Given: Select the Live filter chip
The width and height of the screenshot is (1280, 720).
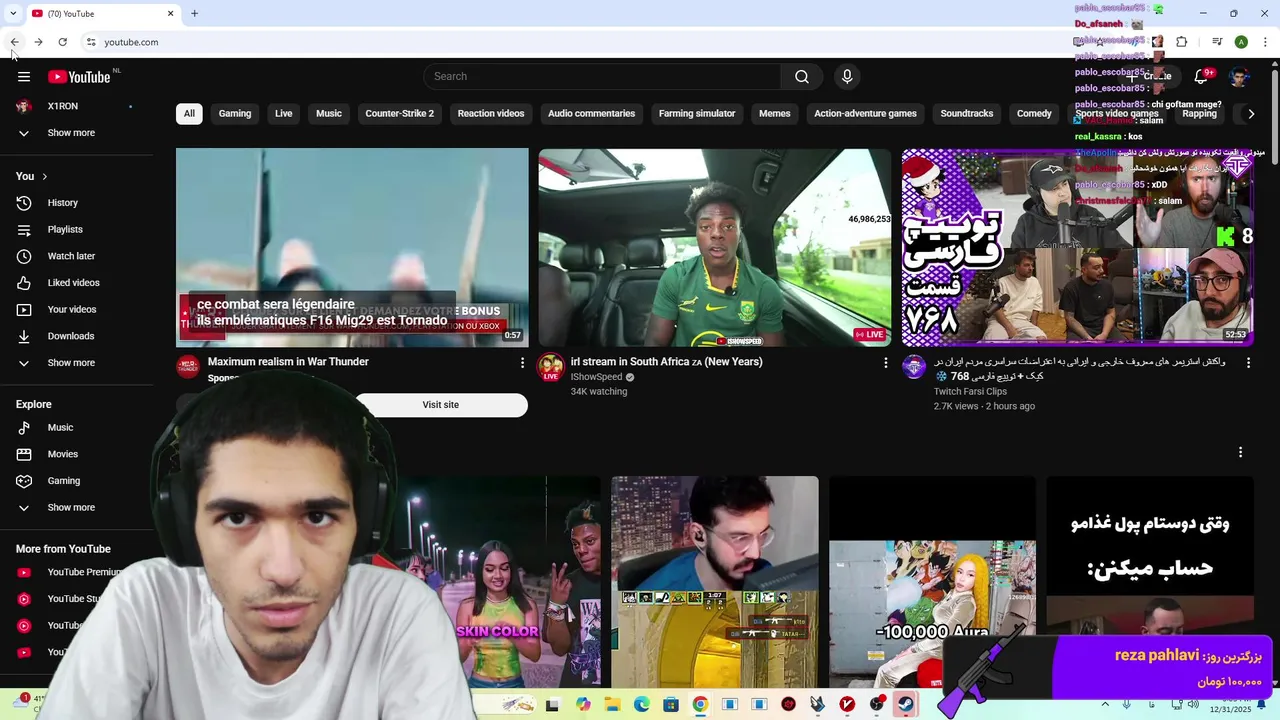Looking at the screenshot, I should pos(284,113).
